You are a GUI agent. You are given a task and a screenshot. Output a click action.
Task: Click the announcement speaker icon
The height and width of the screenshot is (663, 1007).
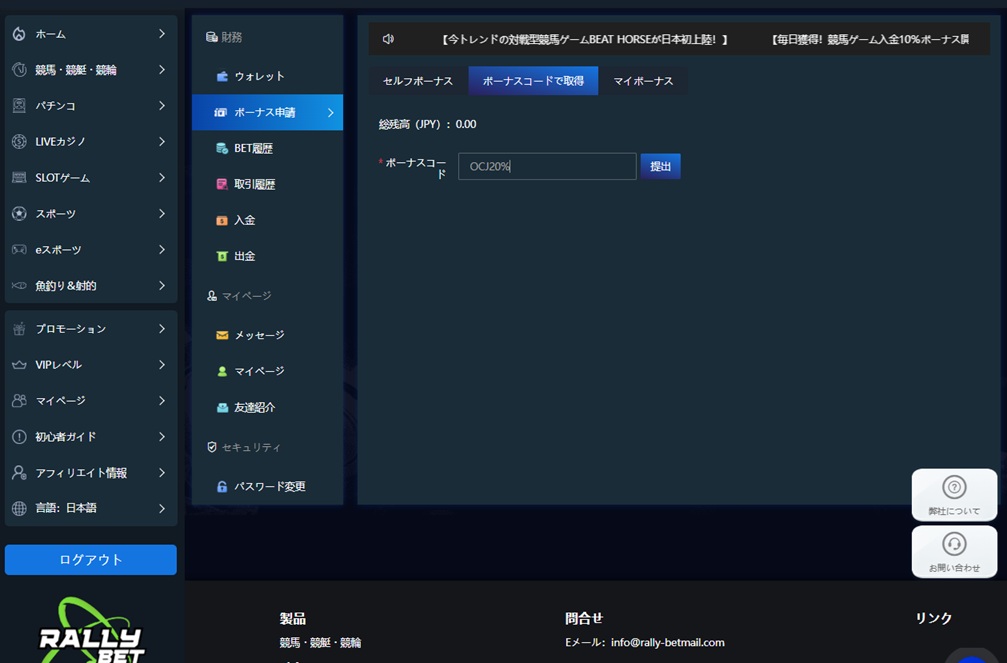pyautogui.click(x=388, y=39)
